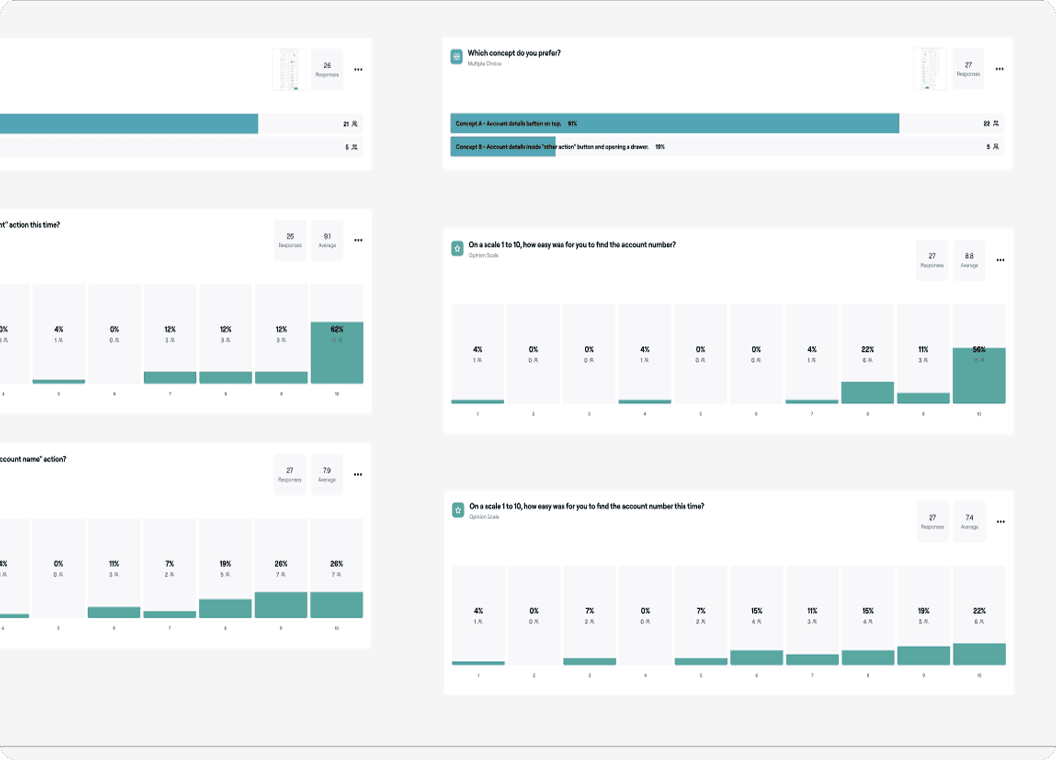Click 11% column for rating 7 in 7.4-average chart
The height and width of the screenshot is (760, 1056).
[812, 615]
